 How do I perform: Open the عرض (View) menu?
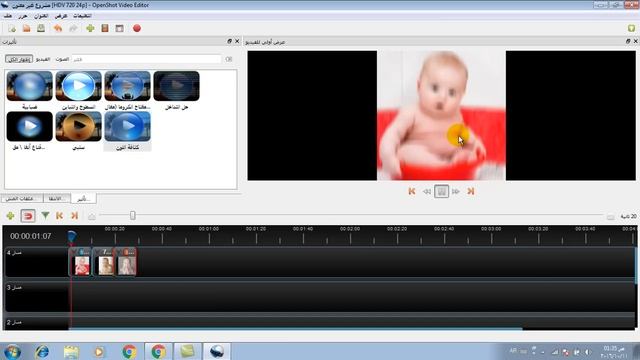61,16
